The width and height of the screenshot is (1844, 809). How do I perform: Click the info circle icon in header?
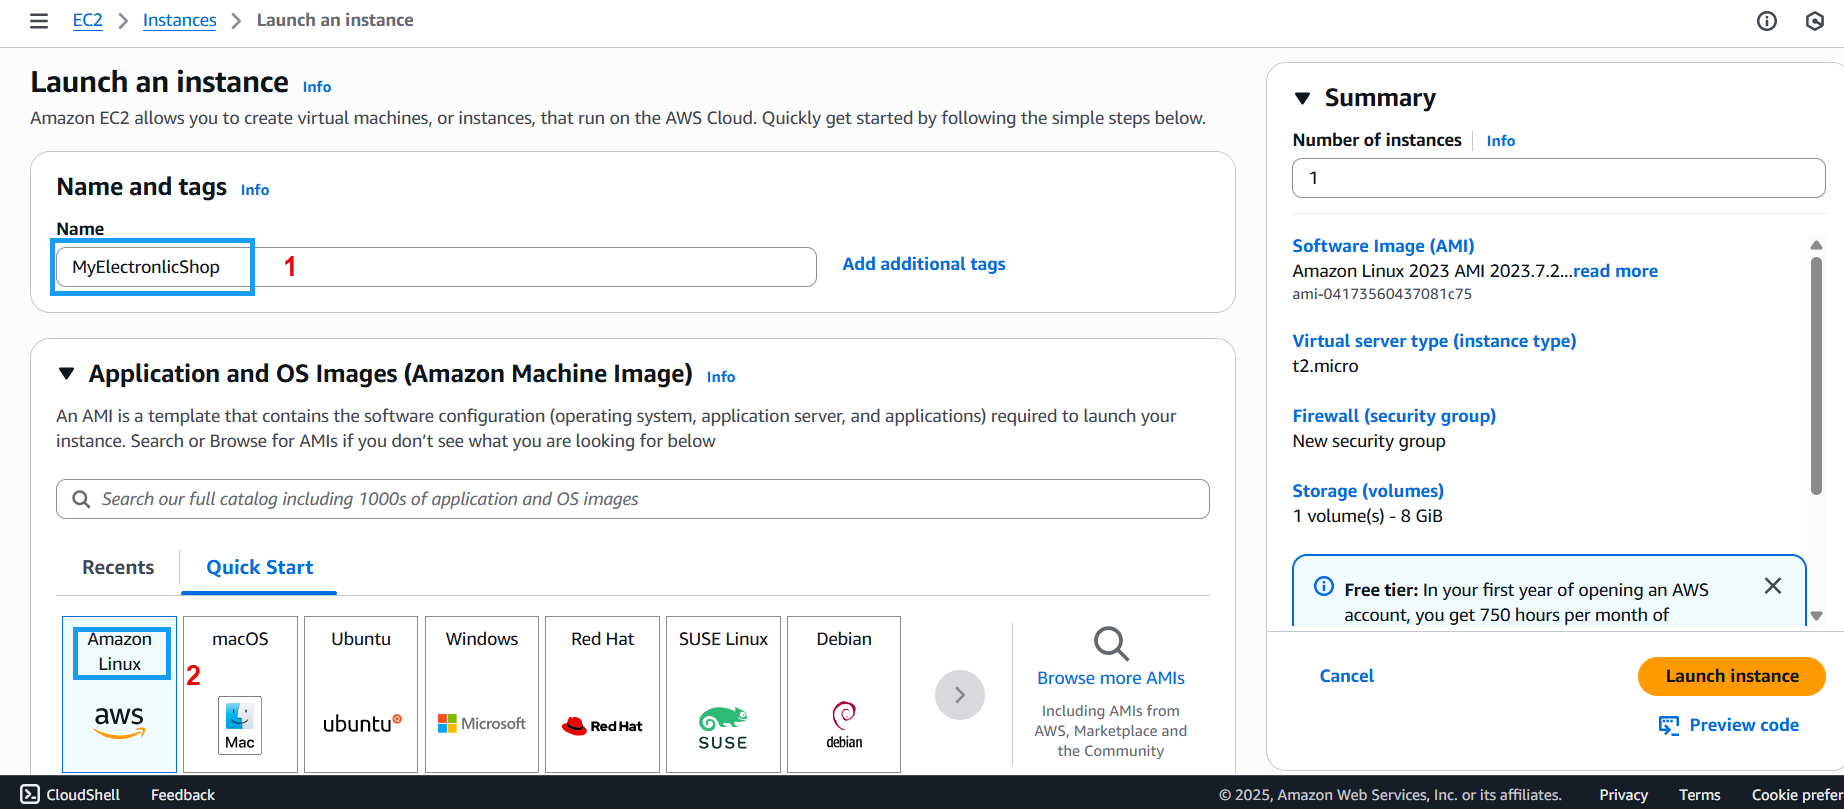point(1767,21)
